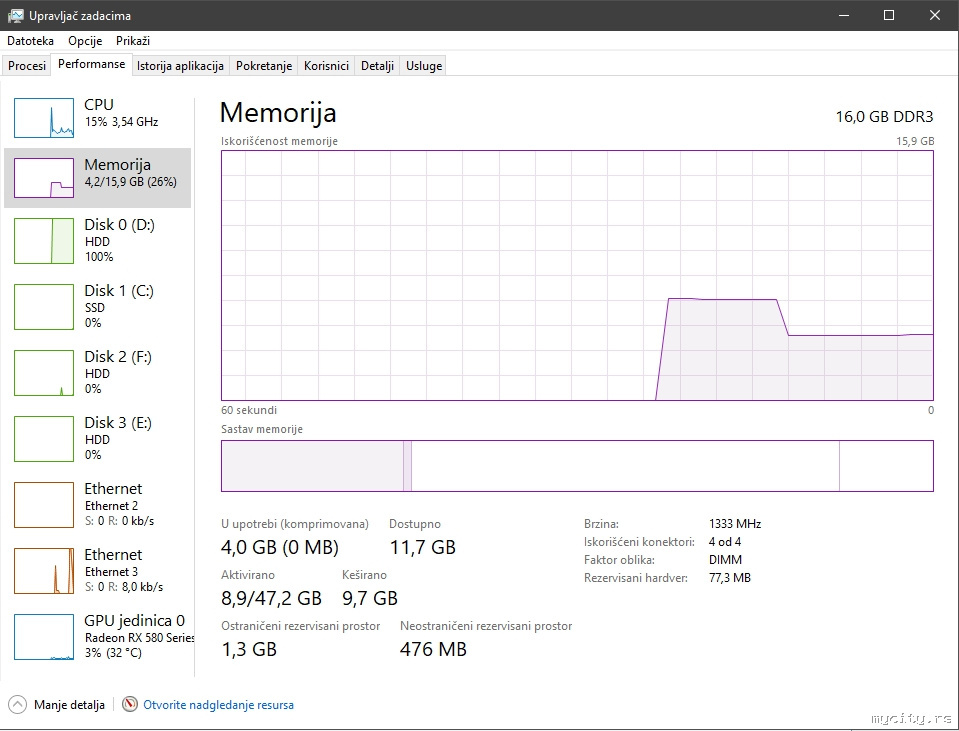Select Disk 2 (F:) in sidebar

click(x=44, y=373)
